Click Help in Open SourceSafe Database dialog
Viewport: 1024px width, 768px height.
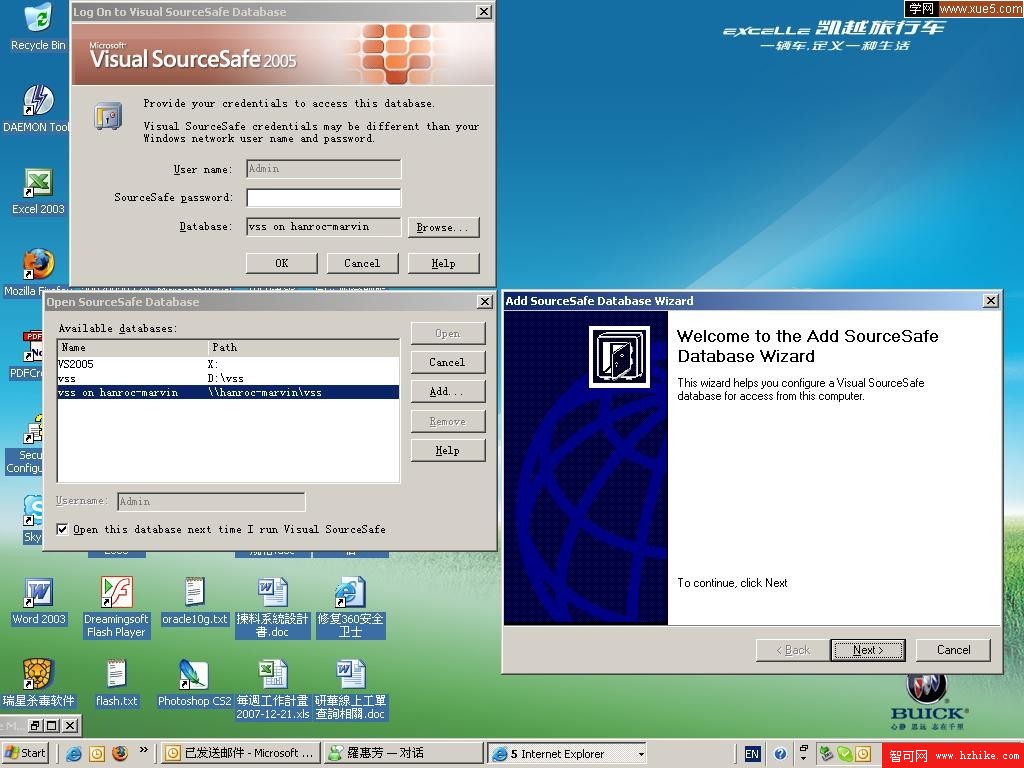[447, 451]
